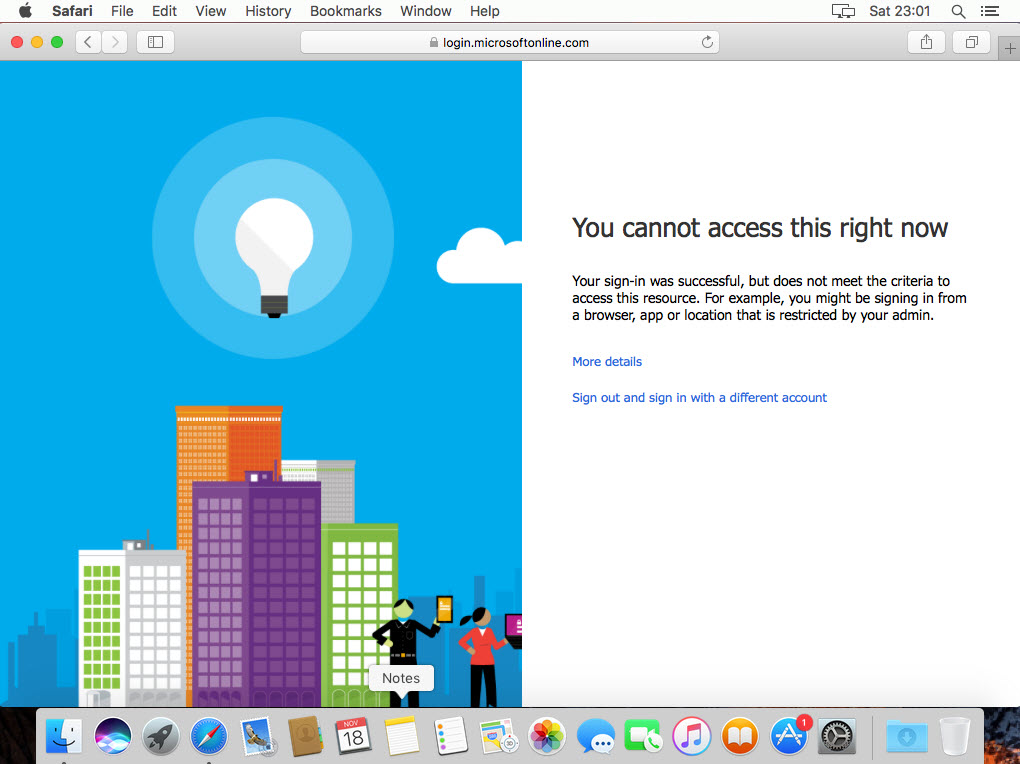Open Contacts from the Dock
The height and width of the screenshot is (764, 1020).
coord(305,737)
